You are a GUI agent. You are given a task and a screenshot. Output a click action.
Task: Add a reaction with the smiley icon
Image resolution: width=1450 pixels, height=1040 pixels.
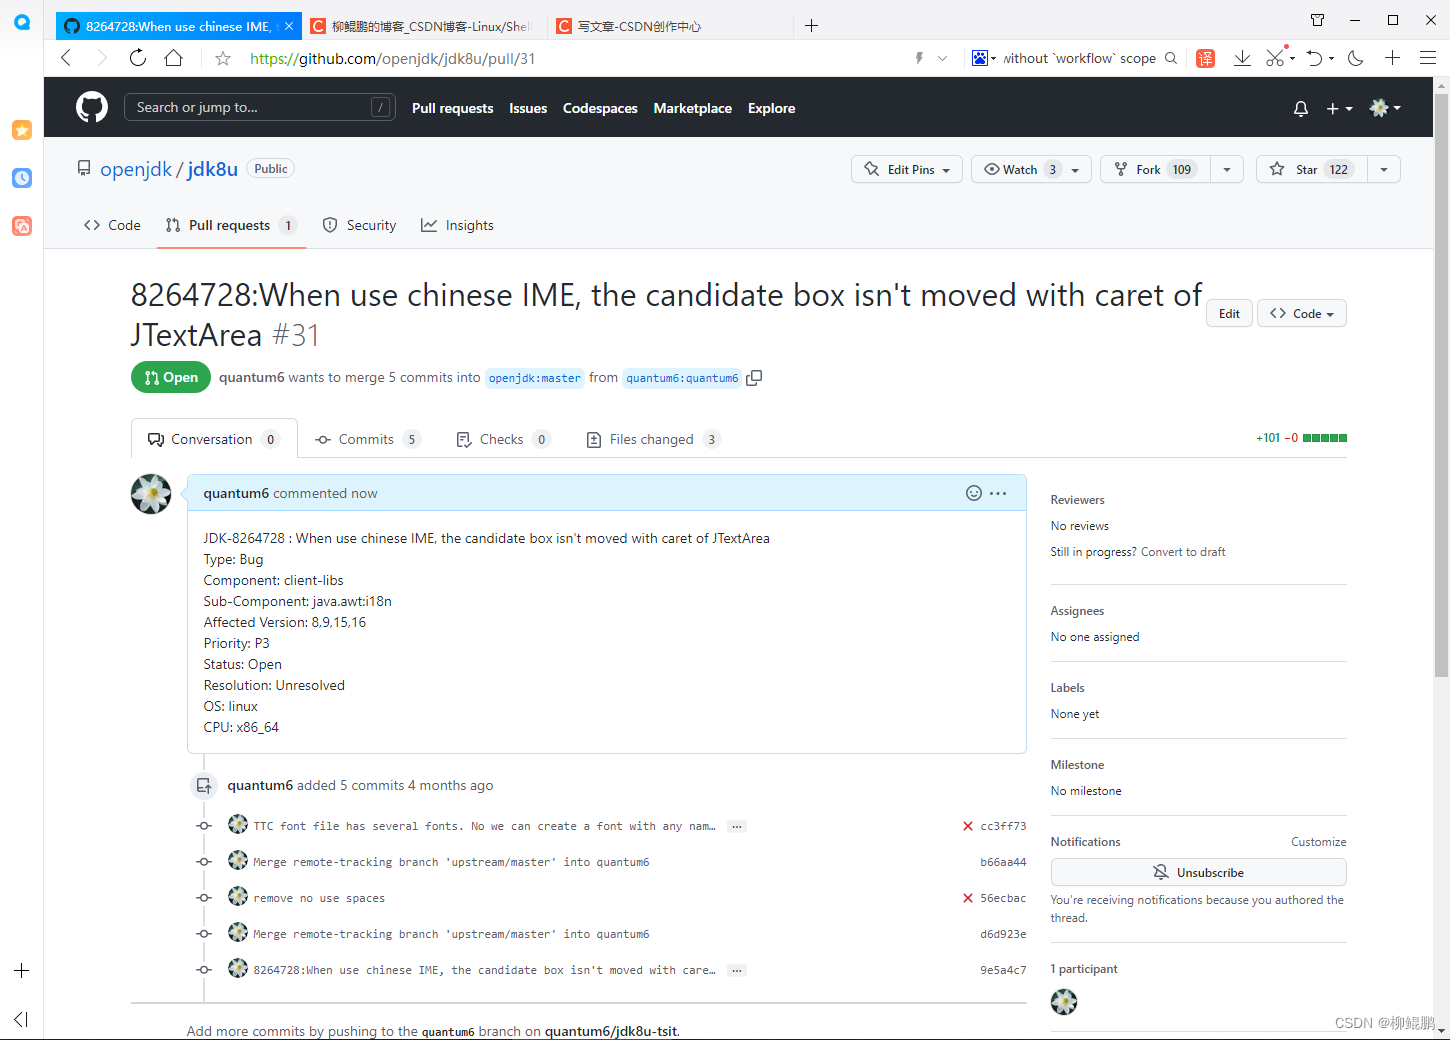coord(974,493)
